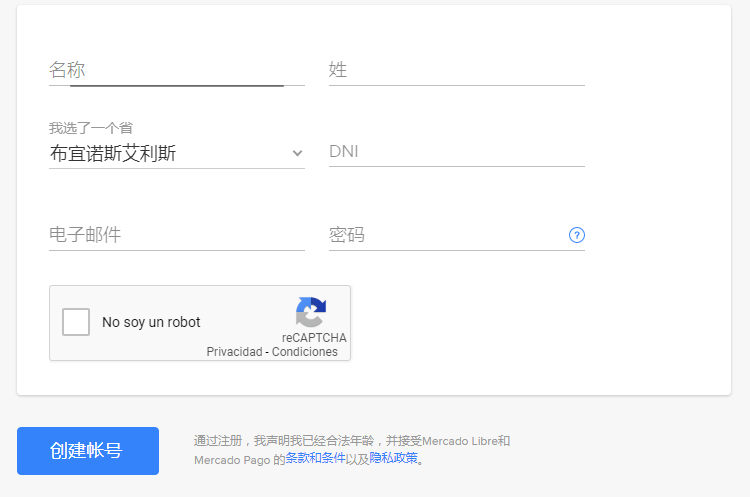
Task: Click the "No soy un robot" label text
Action: pos(151,322)
